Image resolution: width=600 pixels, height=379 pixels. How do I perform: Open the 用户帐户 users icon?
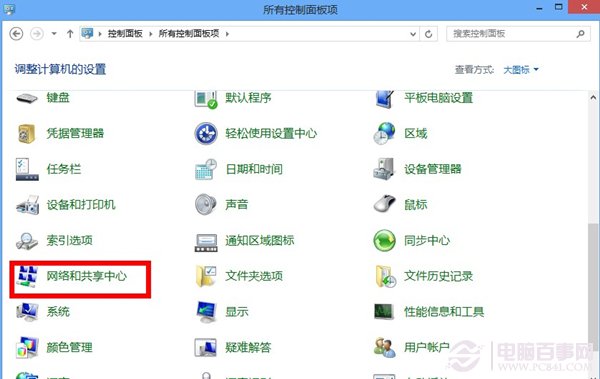coord(385,347)
